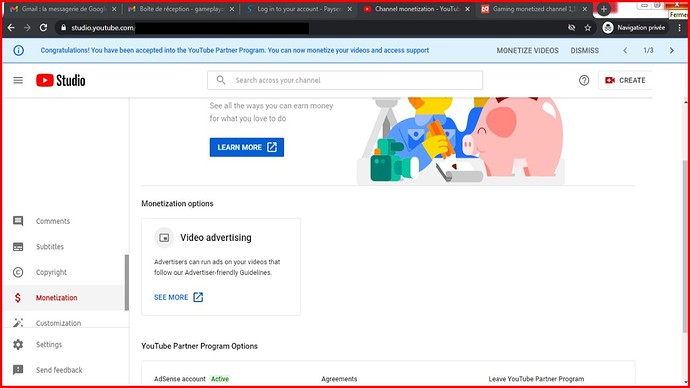Switch to the Gmail messagerie tab
The image size is (690, 388).
tap(63, 9)
